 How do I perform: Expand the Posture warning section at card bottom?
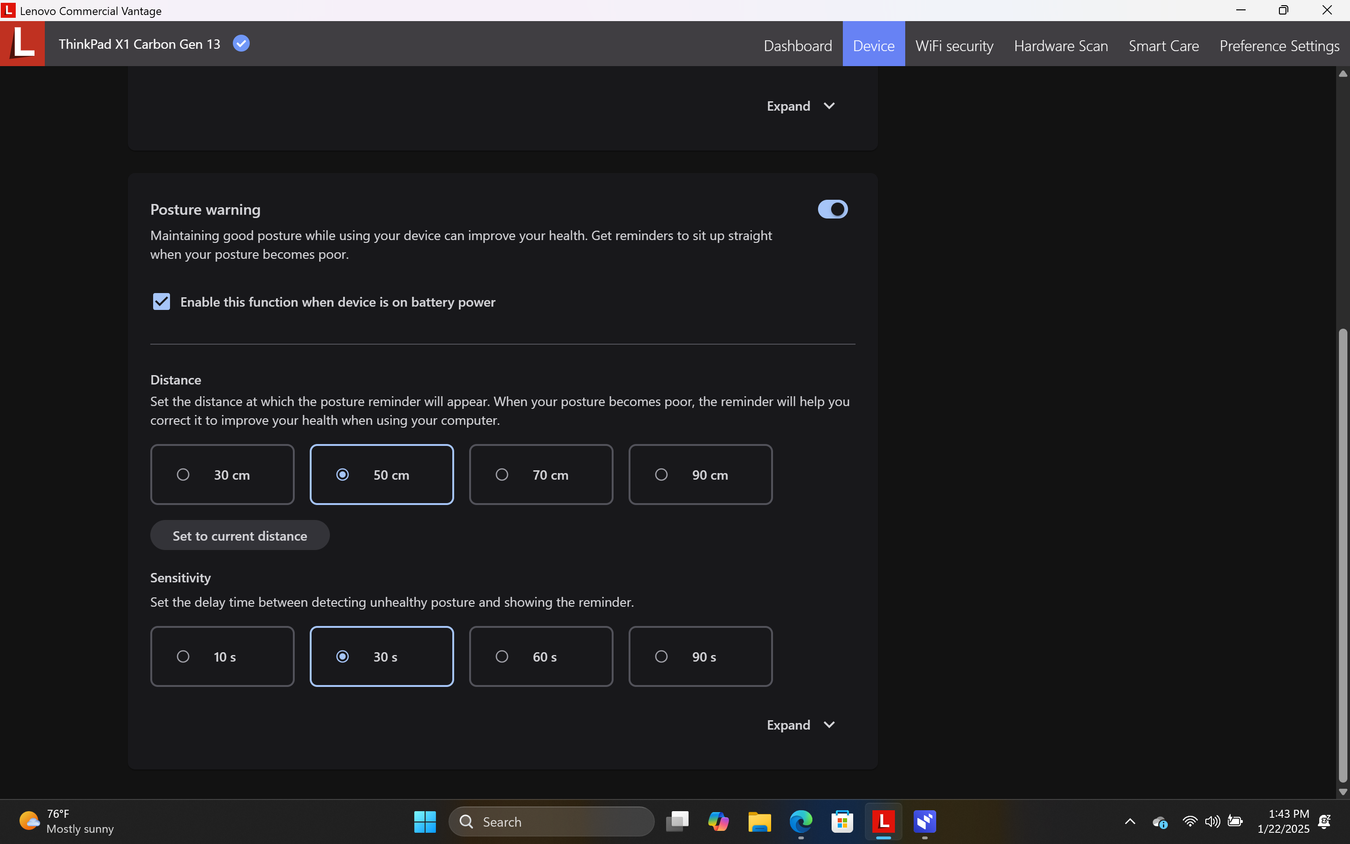[801, 725]
